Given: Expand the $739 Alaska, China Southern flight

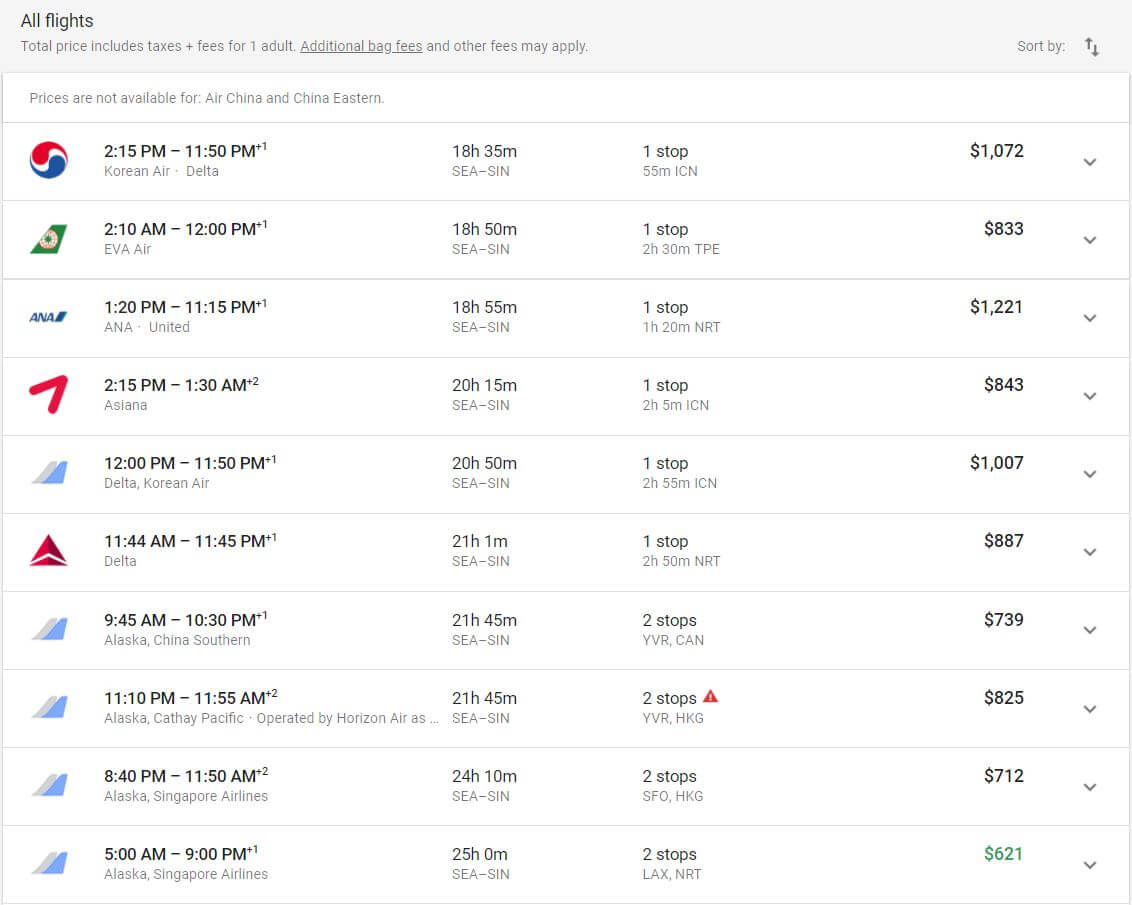Looking at the screenshot, I should [x=1090, y=629].
